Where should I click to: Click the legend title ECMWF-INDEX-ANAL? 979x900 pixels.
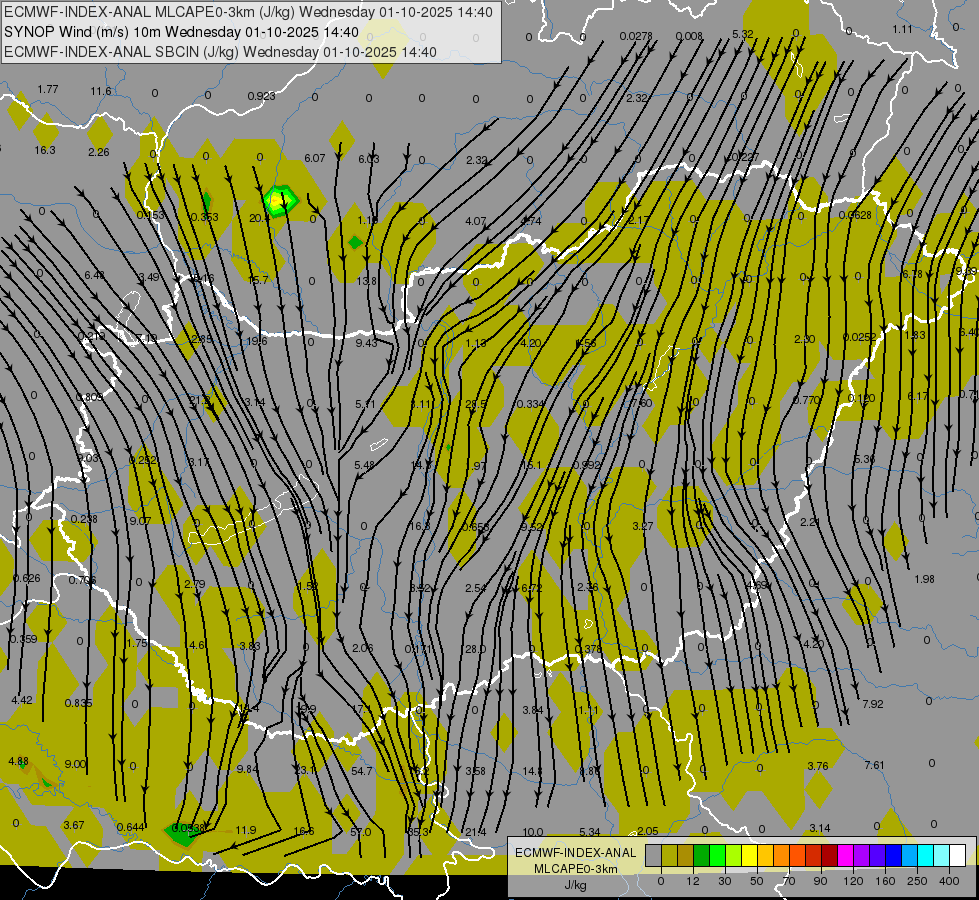(x=575, y=853)
